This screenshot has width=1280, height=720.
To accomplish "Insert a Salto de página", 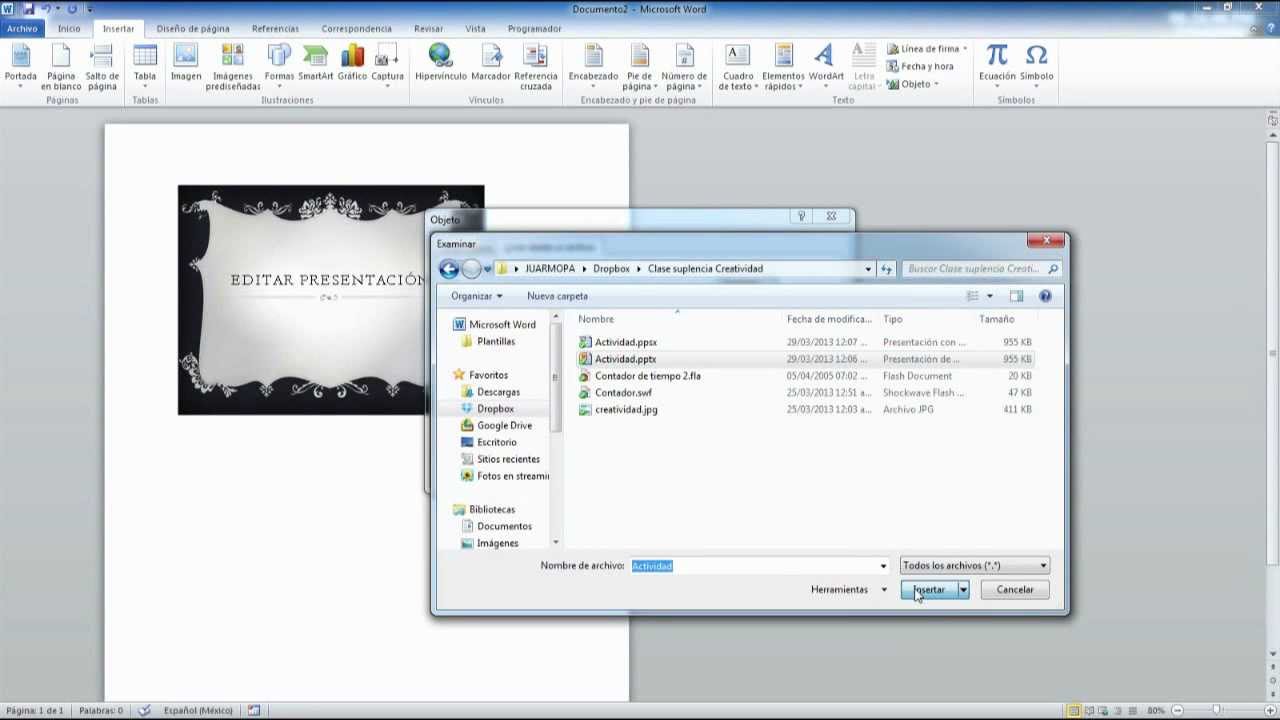I will pyautogui.click(x=102, y=66).
